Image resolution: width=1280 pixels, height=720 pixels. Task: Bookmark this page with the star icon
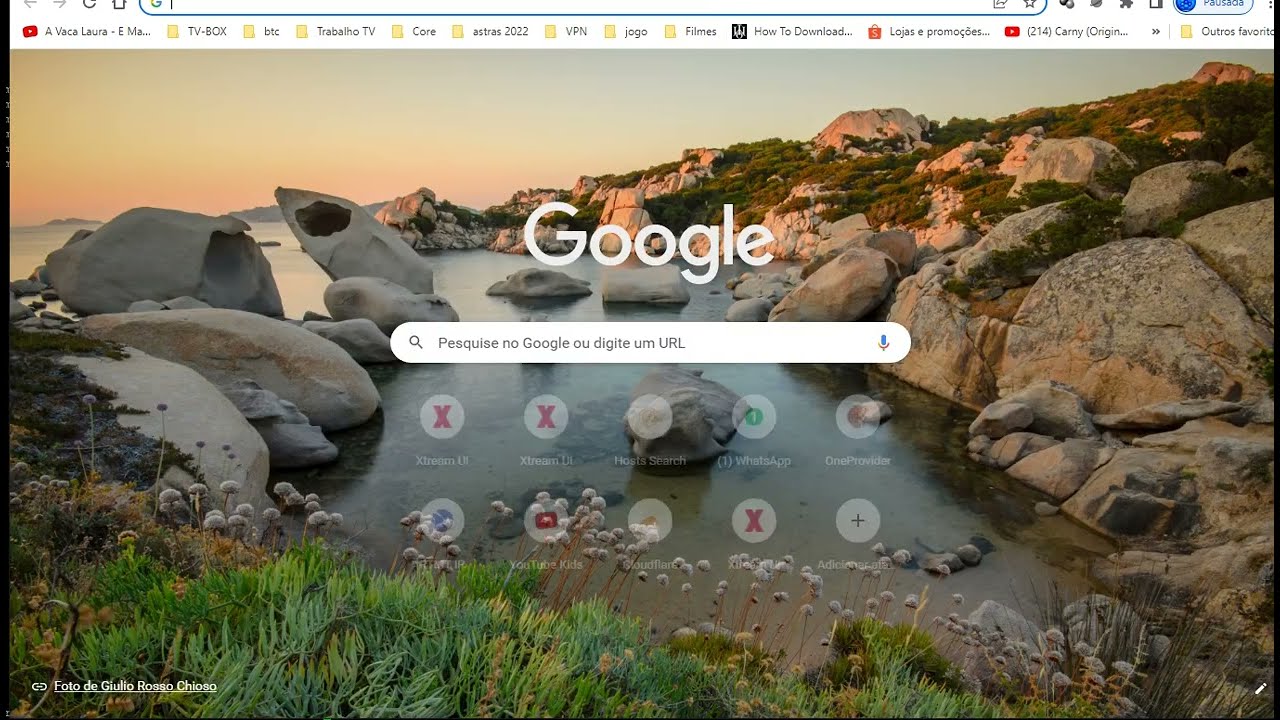[1030, 4]
